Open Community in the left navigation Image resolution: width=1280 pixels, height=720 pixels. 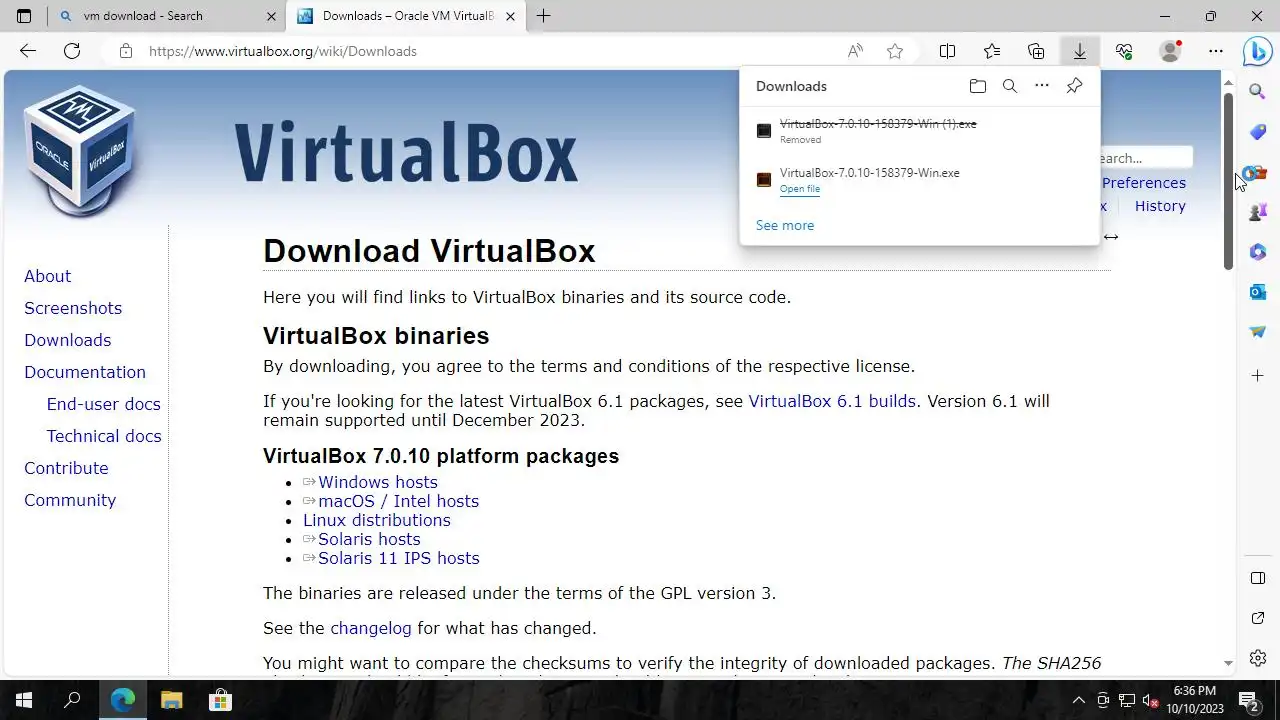click(70, 500)
